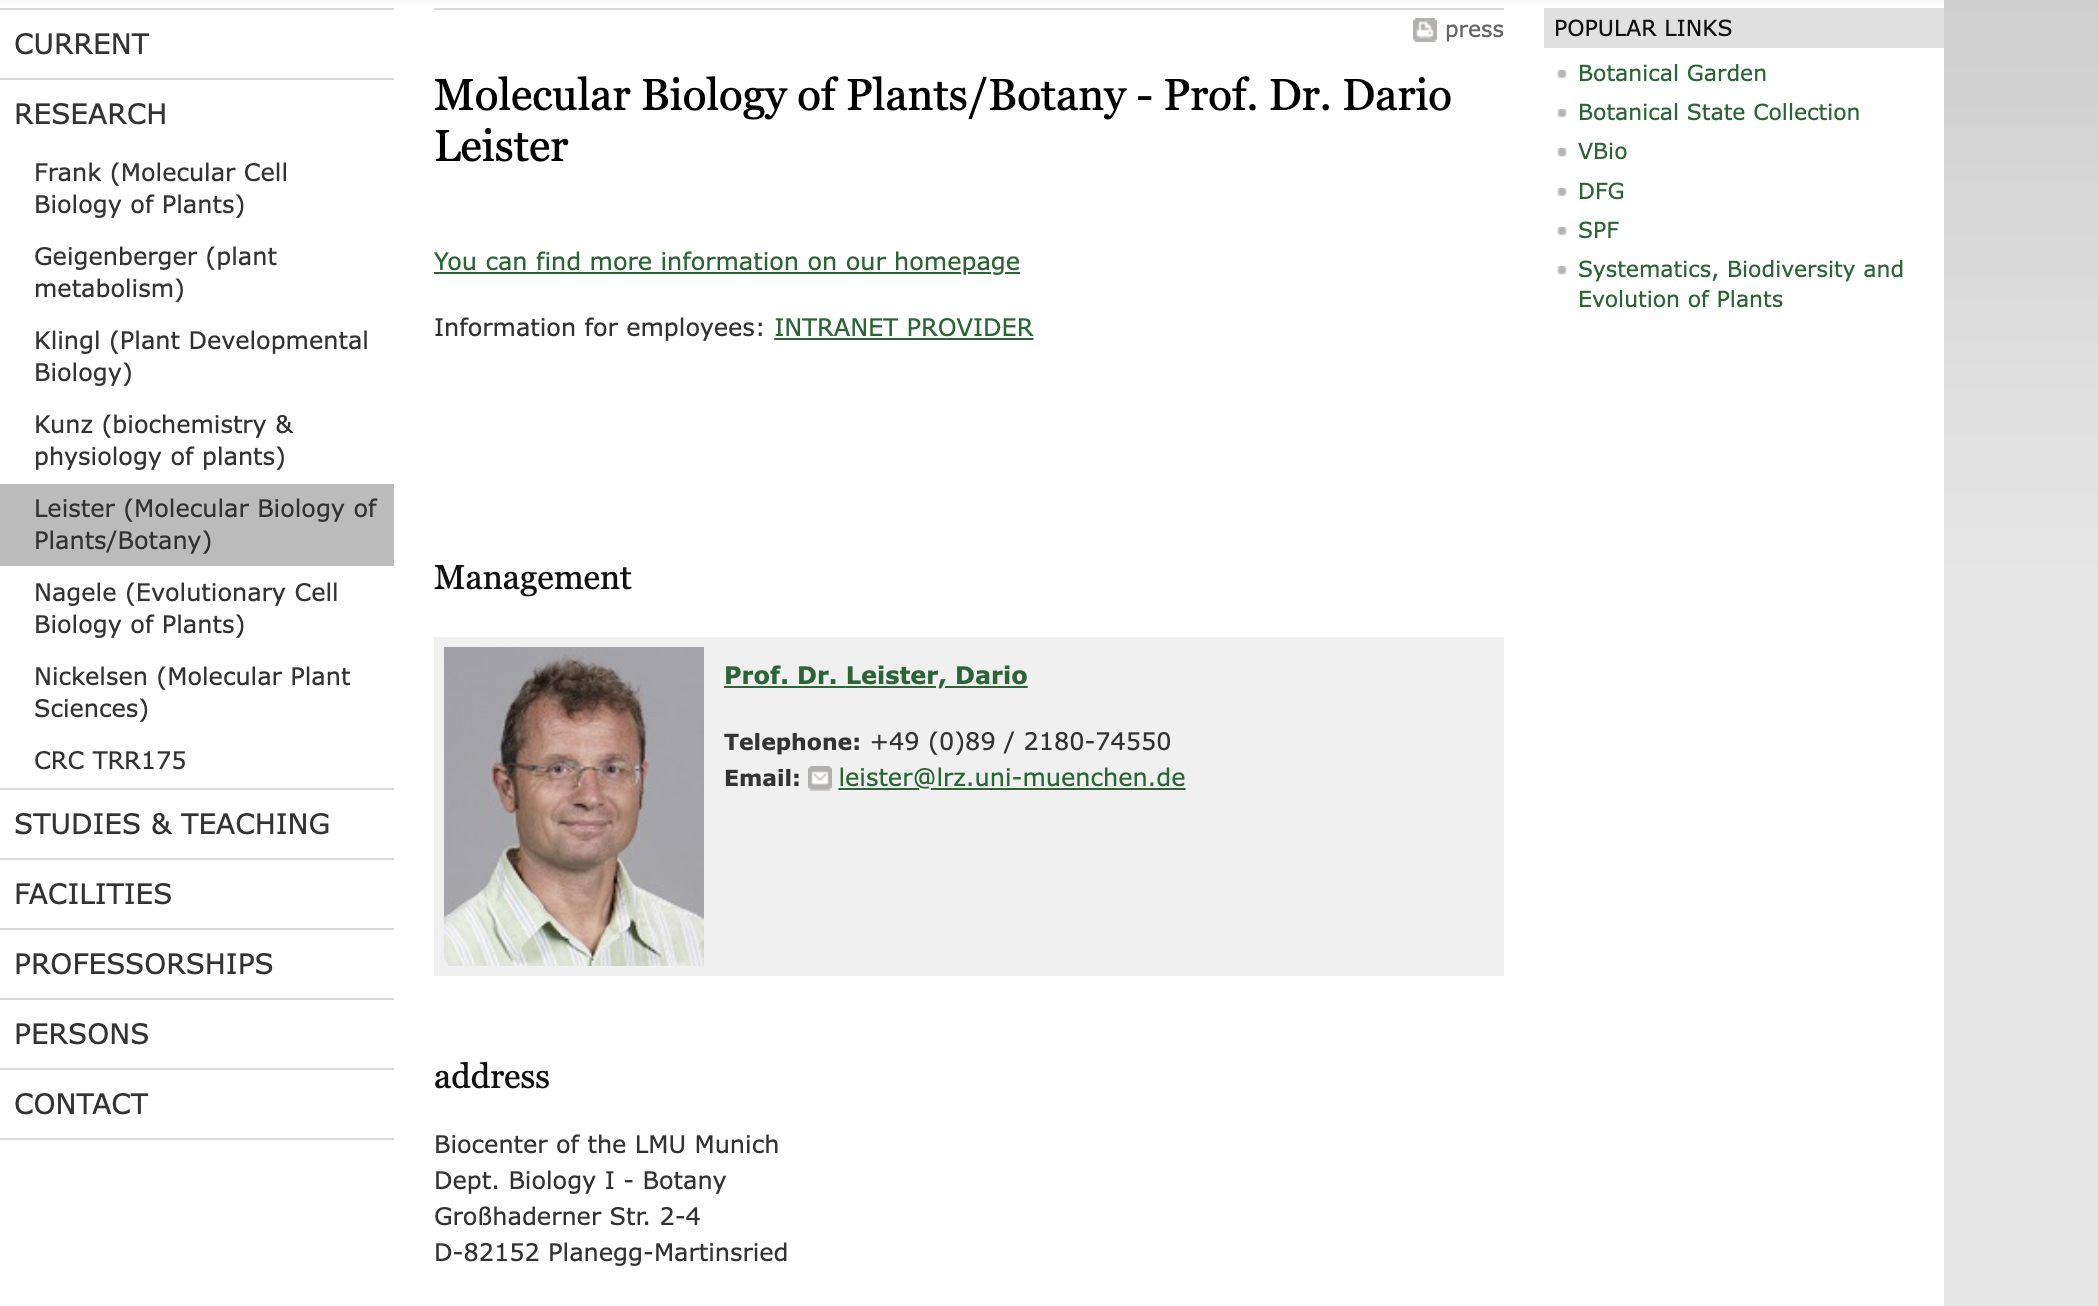Open Prof. Dr. Leister, Dario profile link
Image resolution: width=2098 pixels, height=1306 pixels.
(x=875, y=676)
